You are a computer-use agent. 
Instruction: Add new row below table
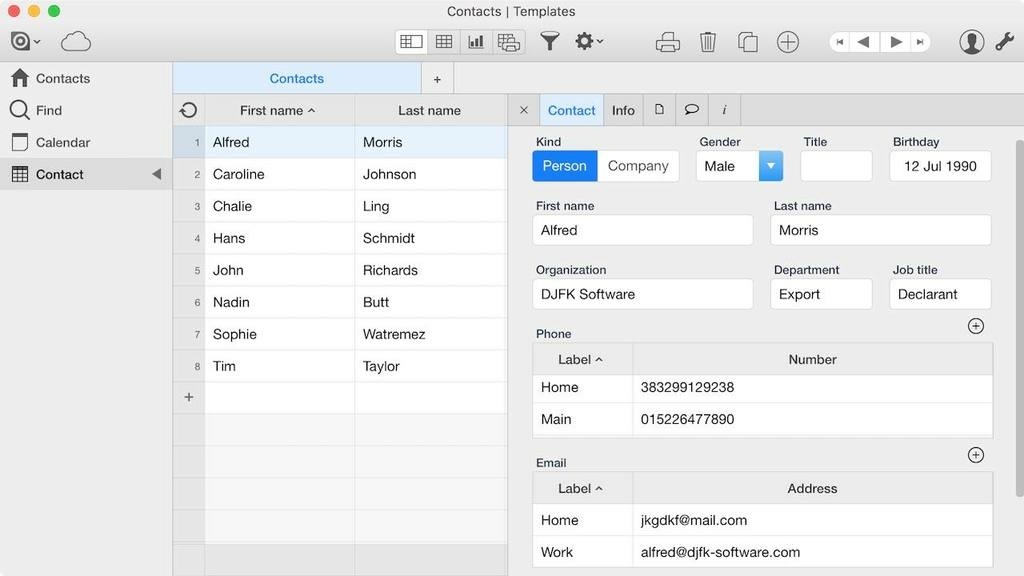tap(189, 397)
